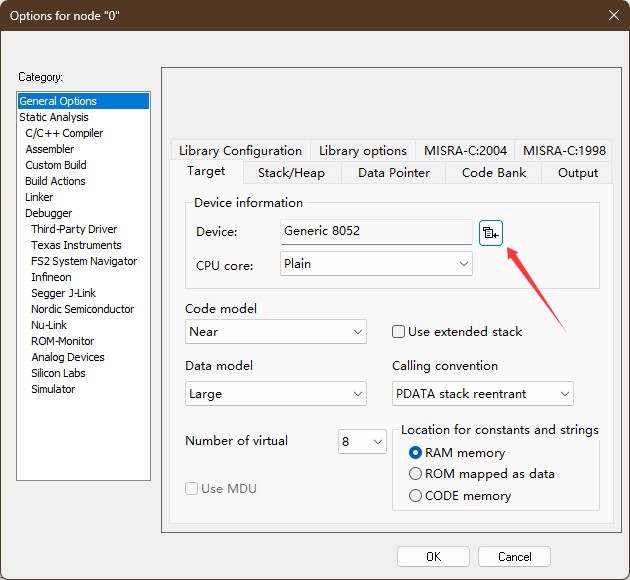
Task: Select Linker category in the list
Action: click(39, 197)
